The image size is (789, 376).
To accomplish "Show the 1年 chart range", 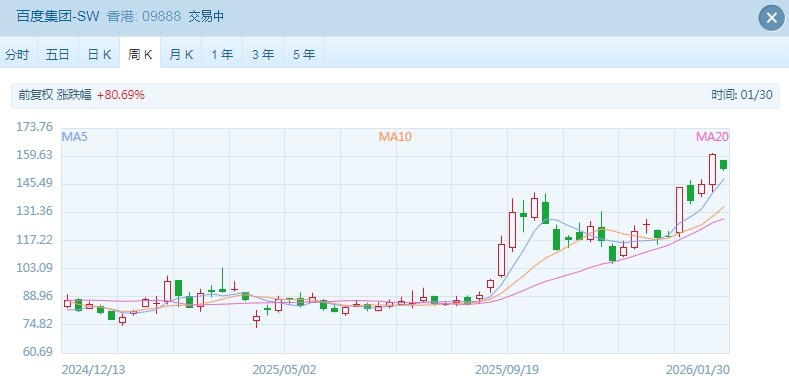I will pos(222,54).
